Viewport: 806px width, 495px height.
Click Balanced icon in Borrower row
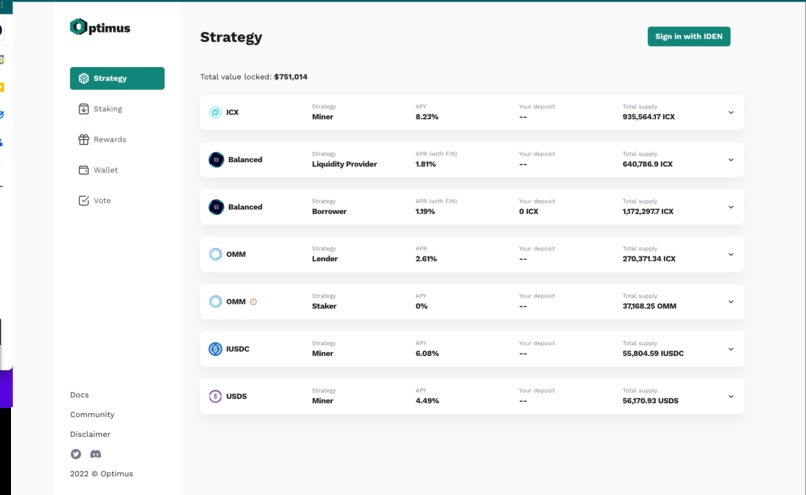pyautogui.click(x=216, y=207)
